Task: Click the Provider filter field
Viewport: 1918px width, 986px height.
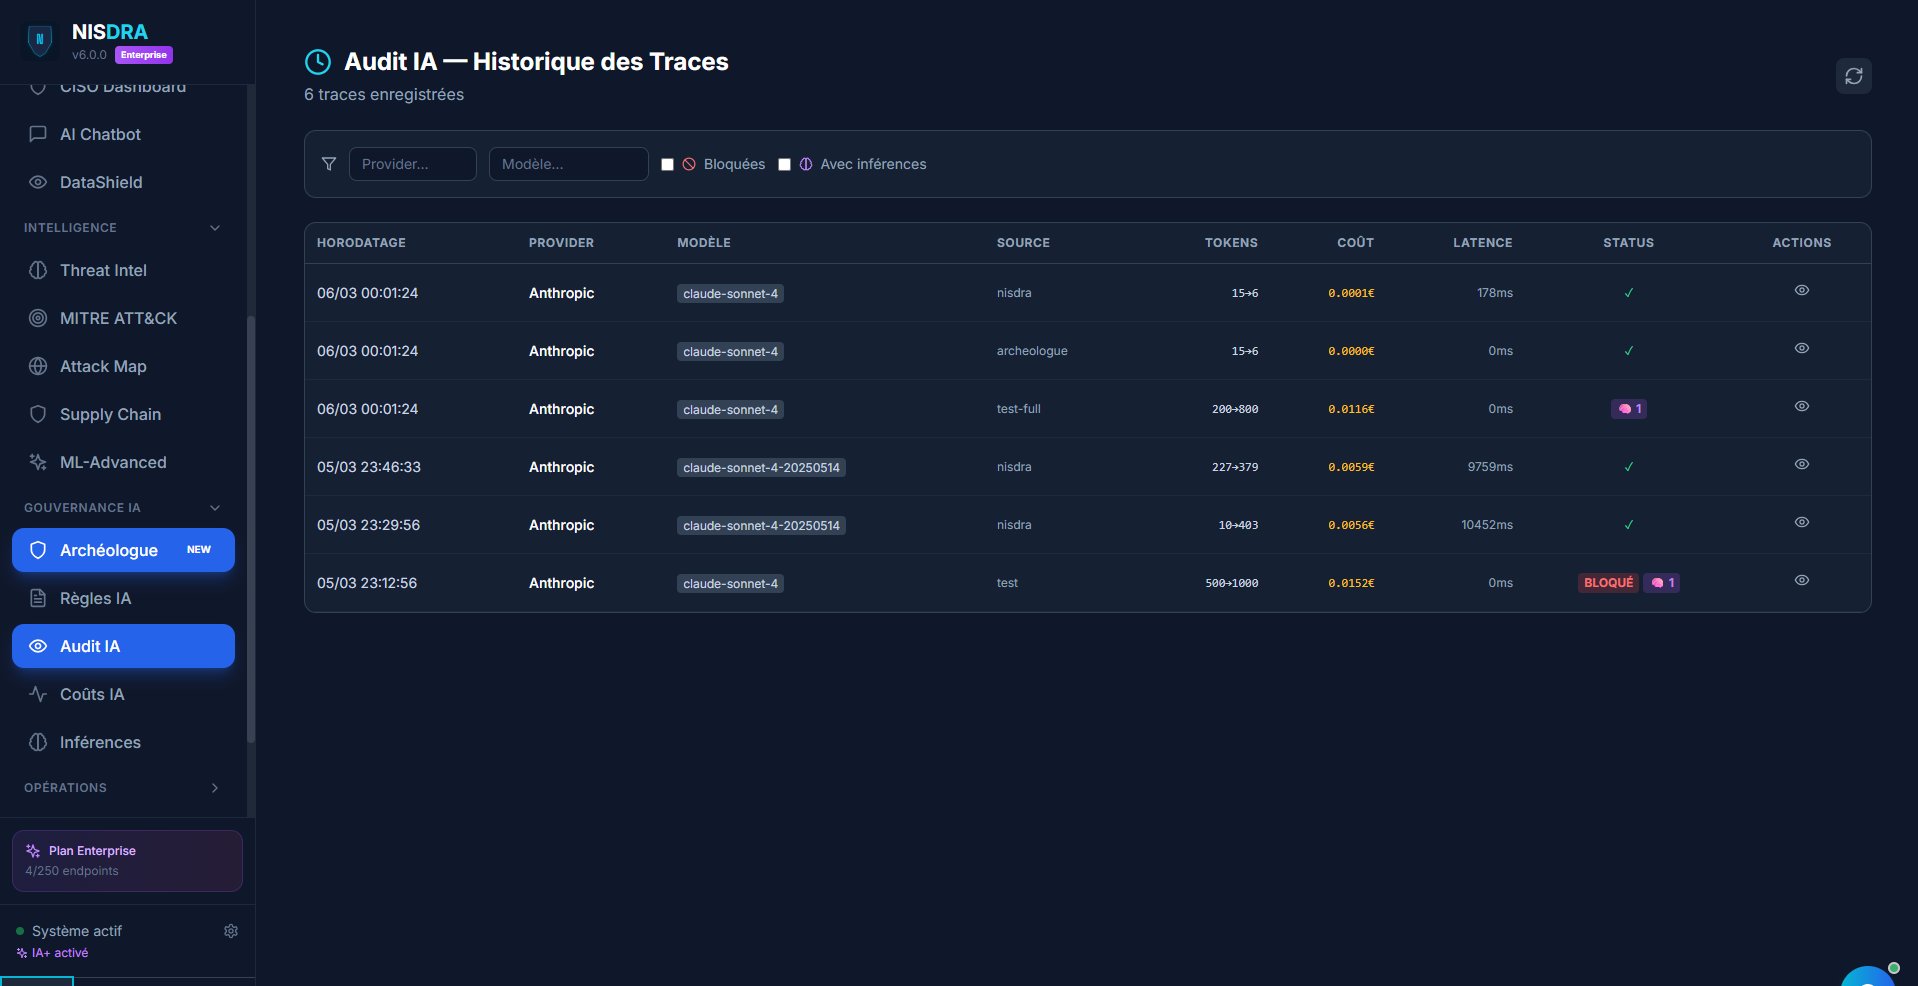Action: pos(412,164)
